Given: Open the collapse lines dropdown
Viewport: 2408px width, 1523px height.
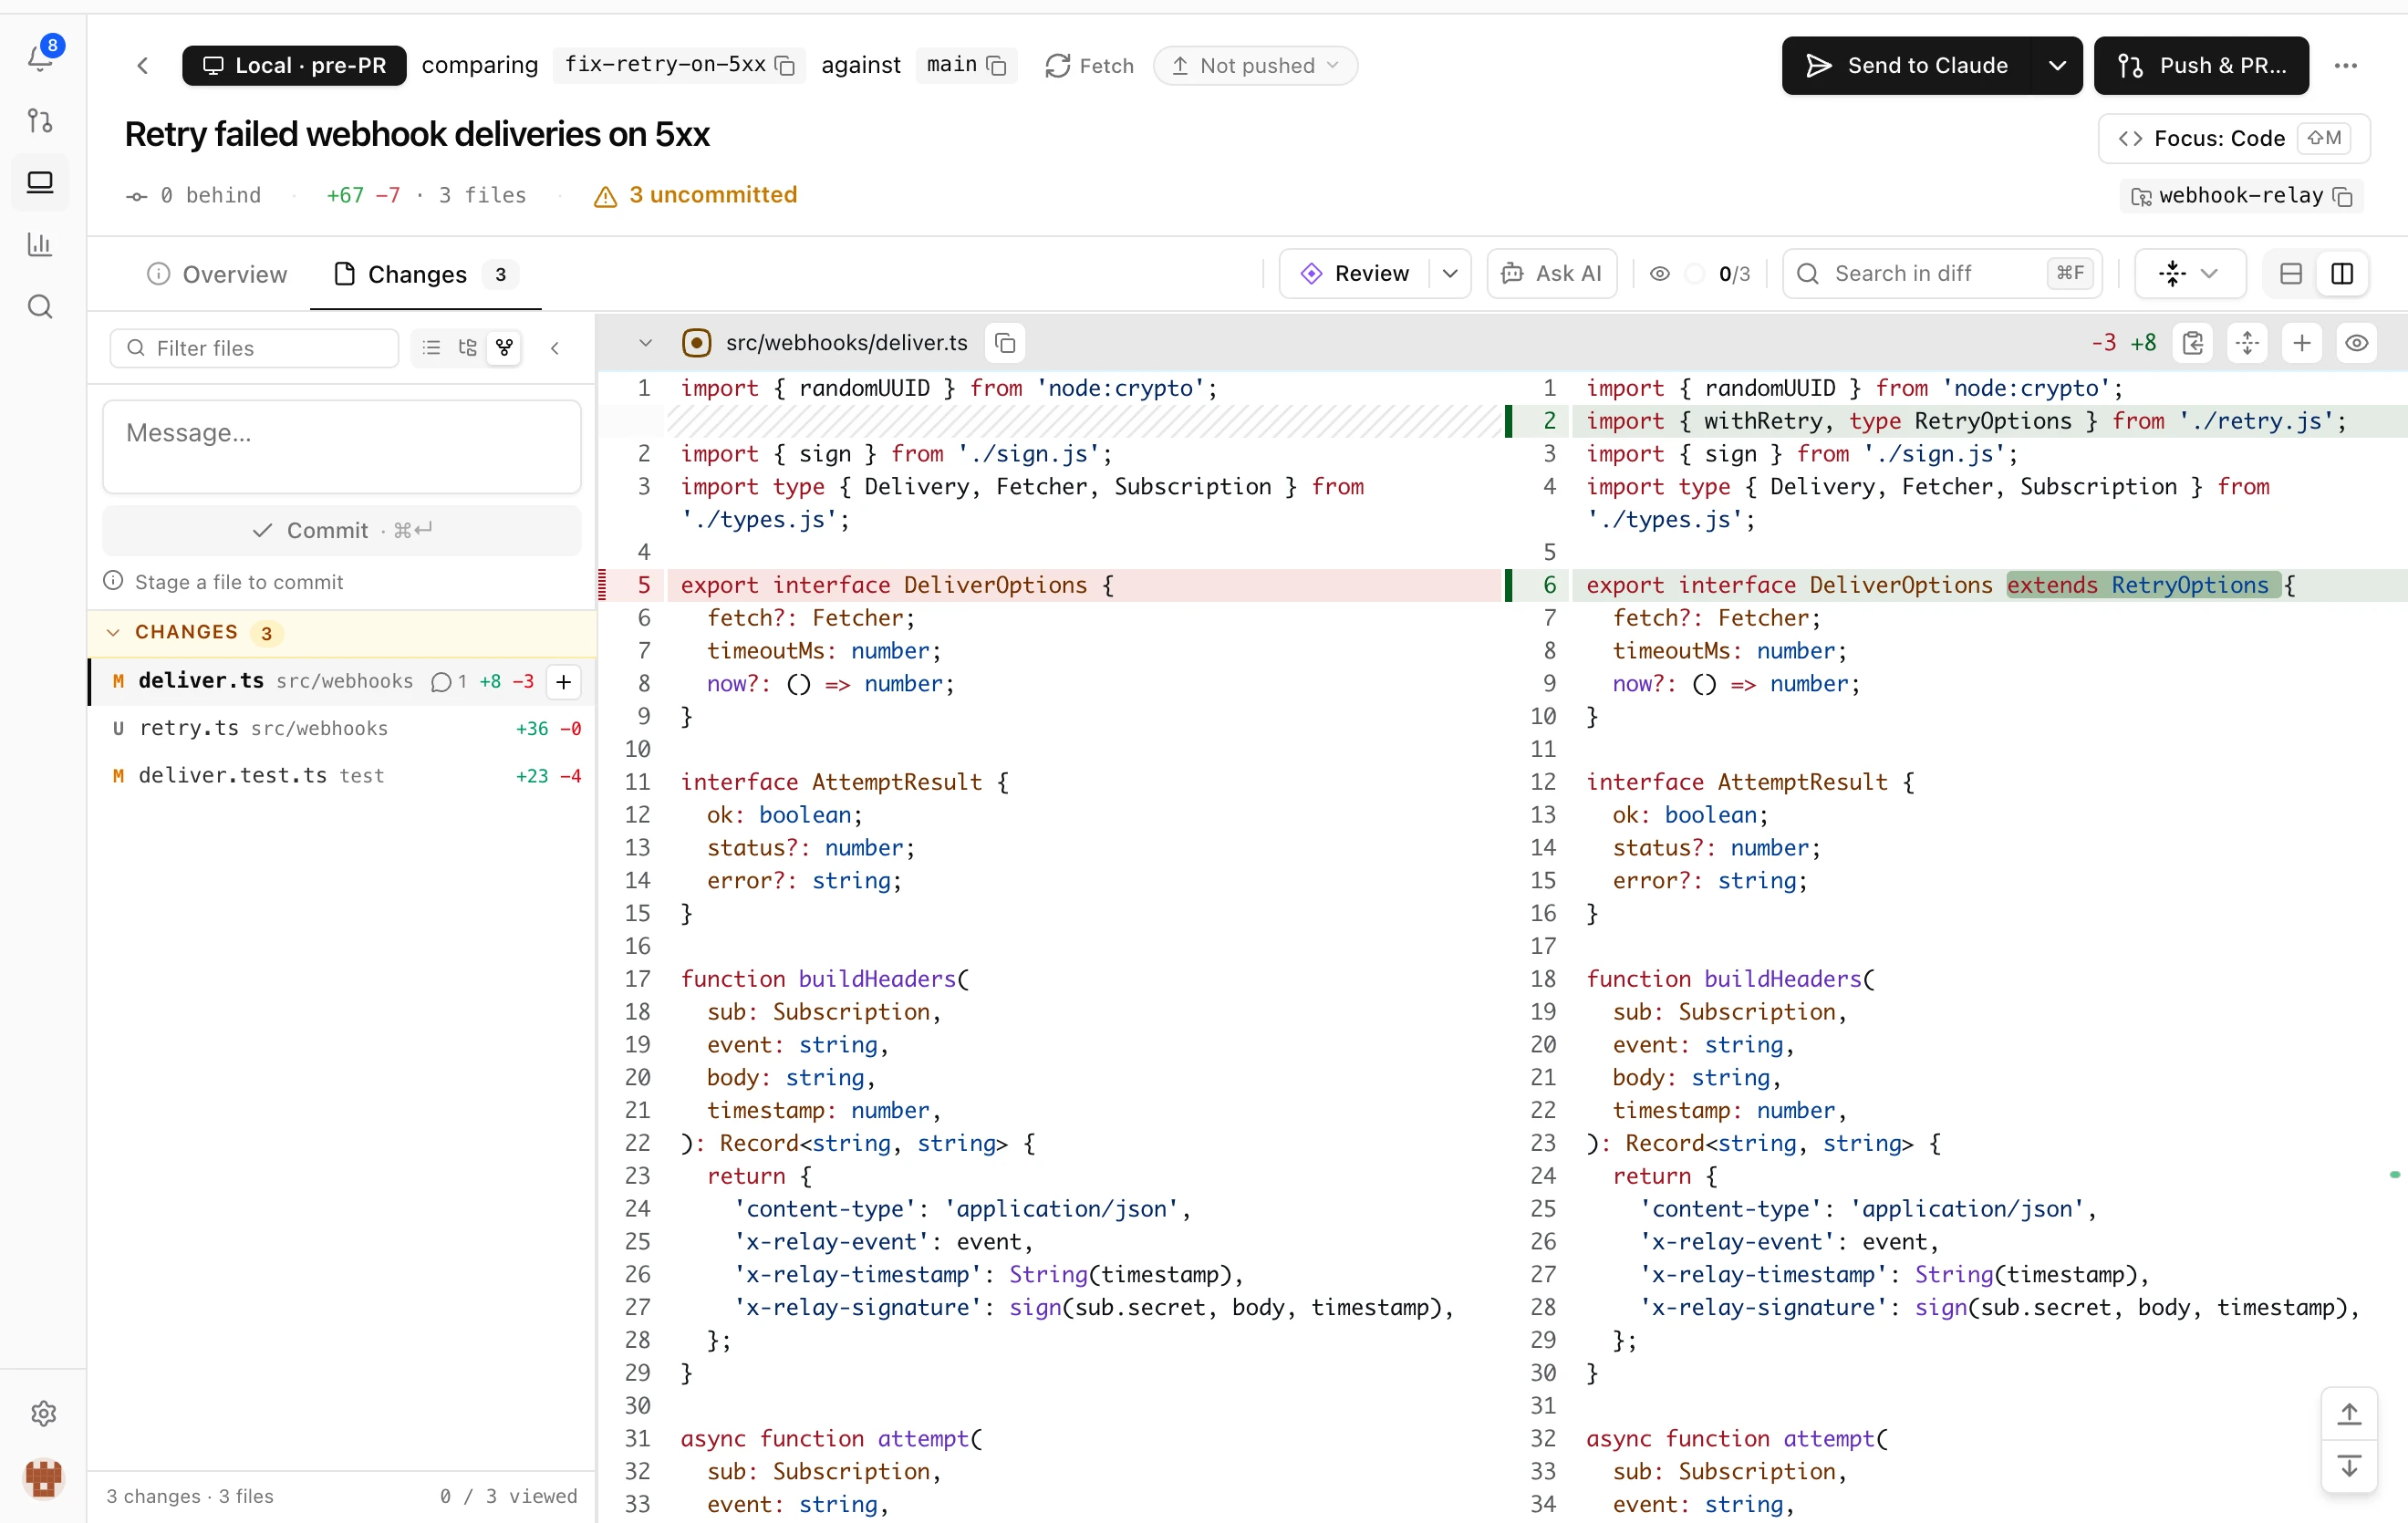Looking at the screenshot, I should [x=2189, y=274].
